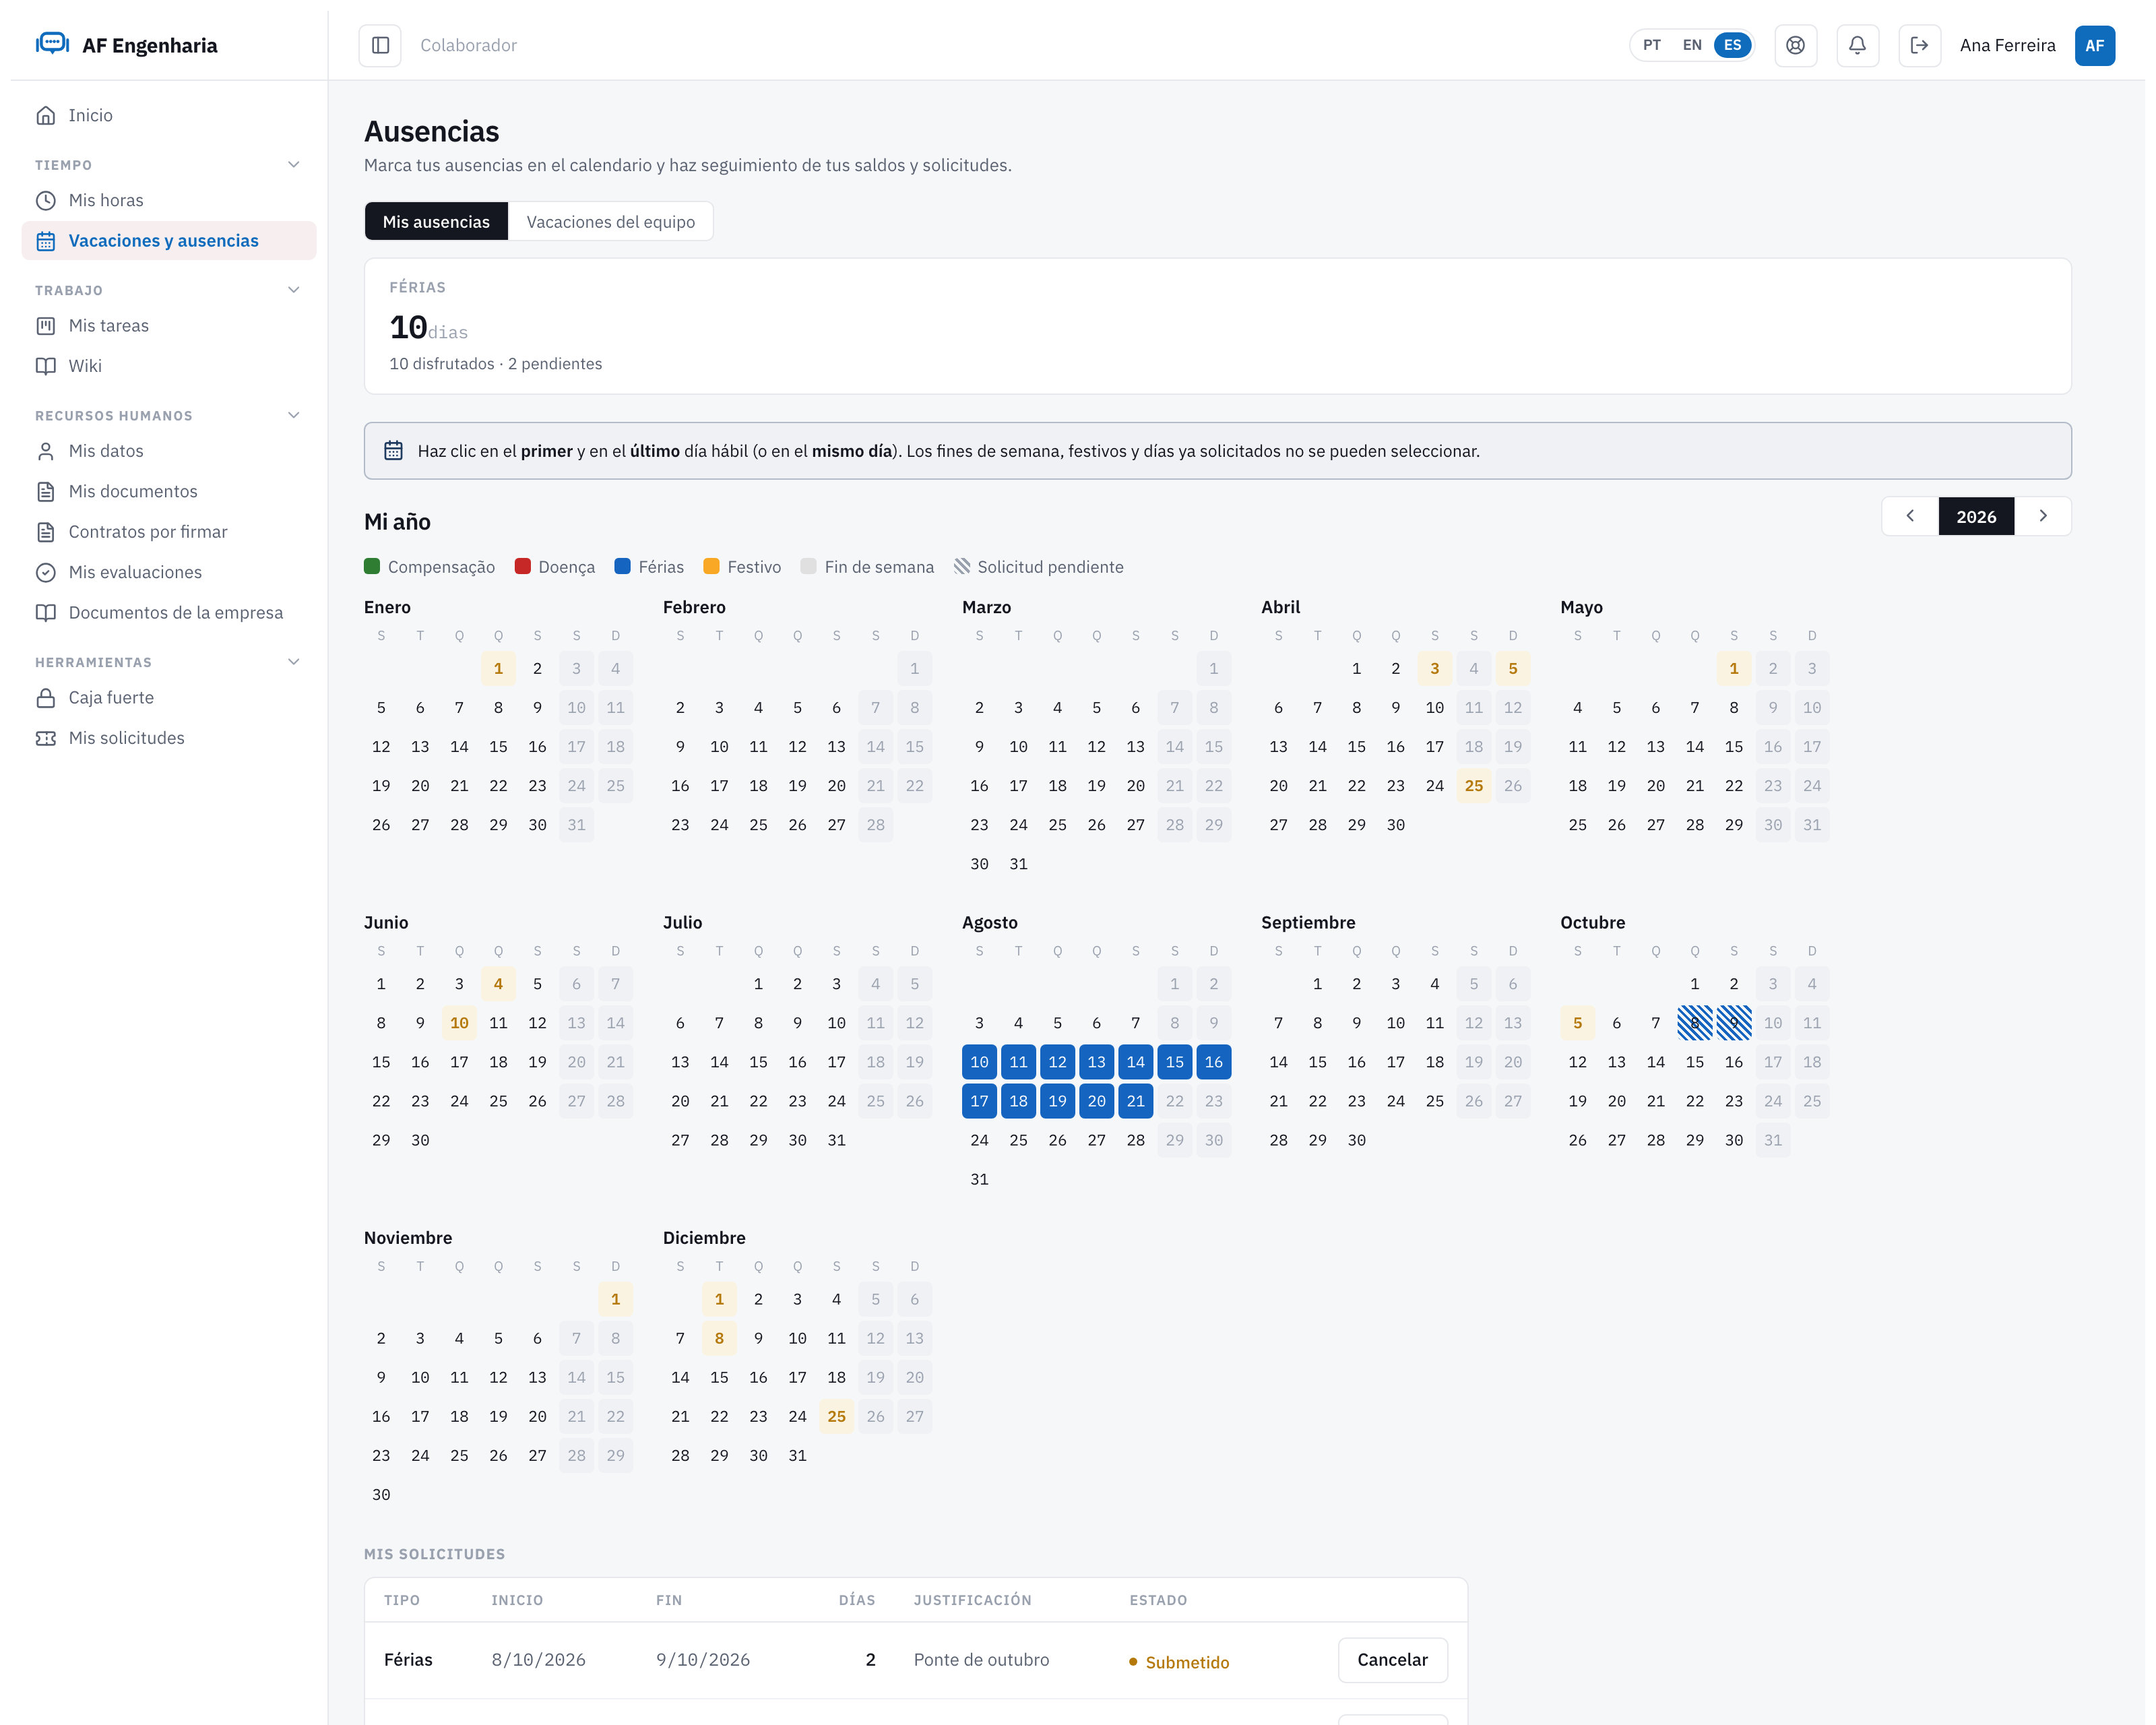Click the Mis tareas board icon

[x=46, y=326]
